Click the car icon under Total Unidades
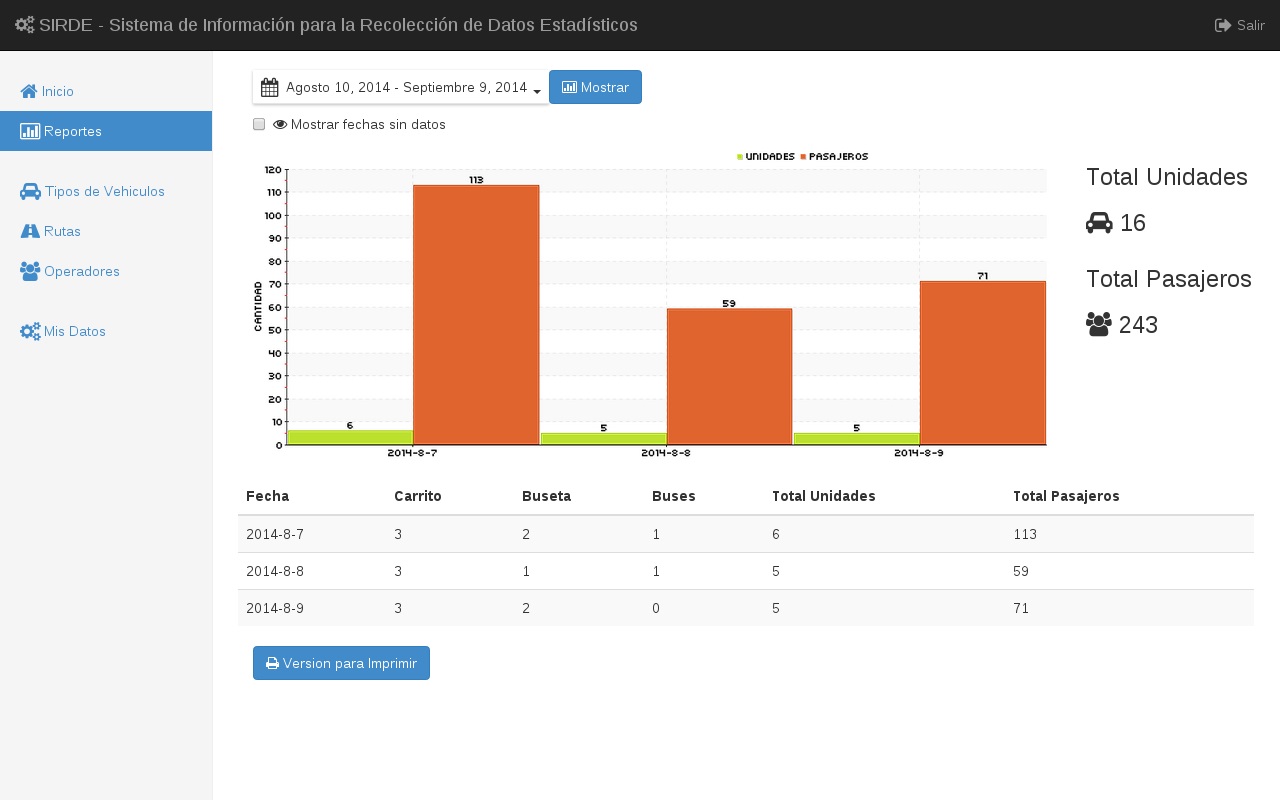 [x=1099, y=223]
